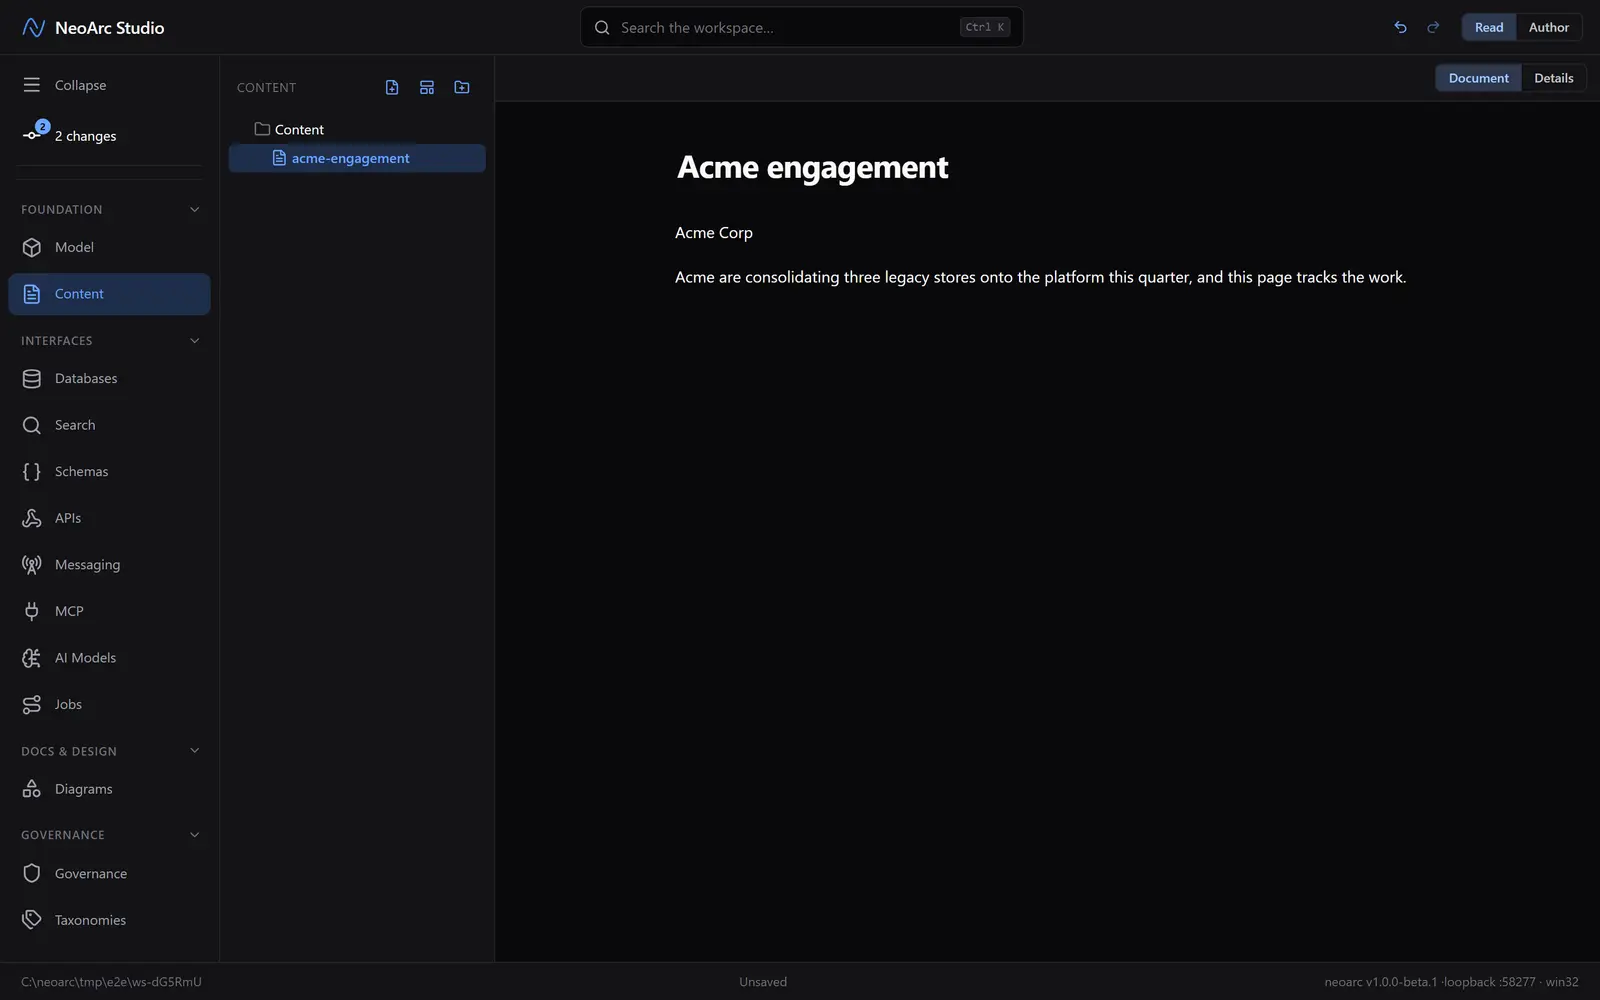The height and width of the screenshot is (1000, 1600).
Task: Select acme-engagement file in tree
Action: [x=357, y=158]
